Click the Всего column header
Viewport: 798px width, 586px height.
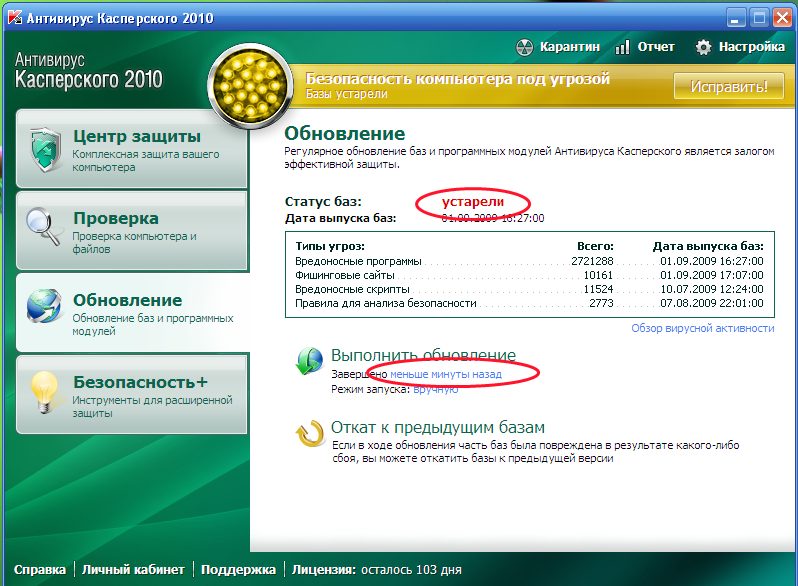[x=595, y=246]
